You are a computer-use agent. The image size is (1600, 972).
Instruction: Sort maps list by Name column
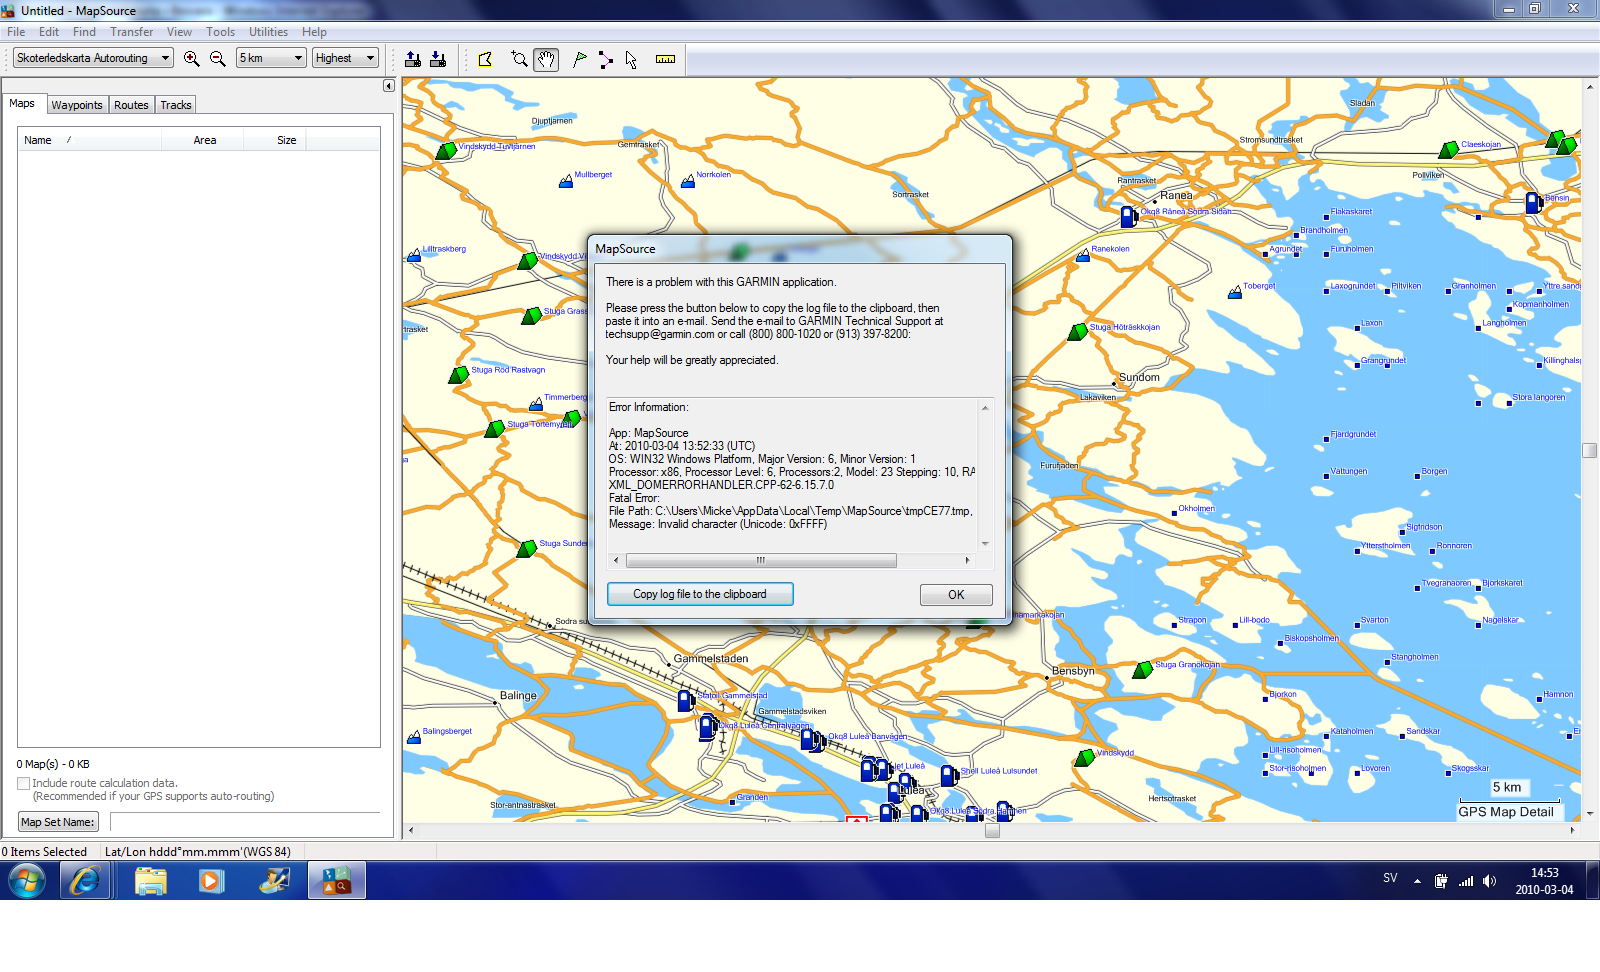tap(90, 140)
